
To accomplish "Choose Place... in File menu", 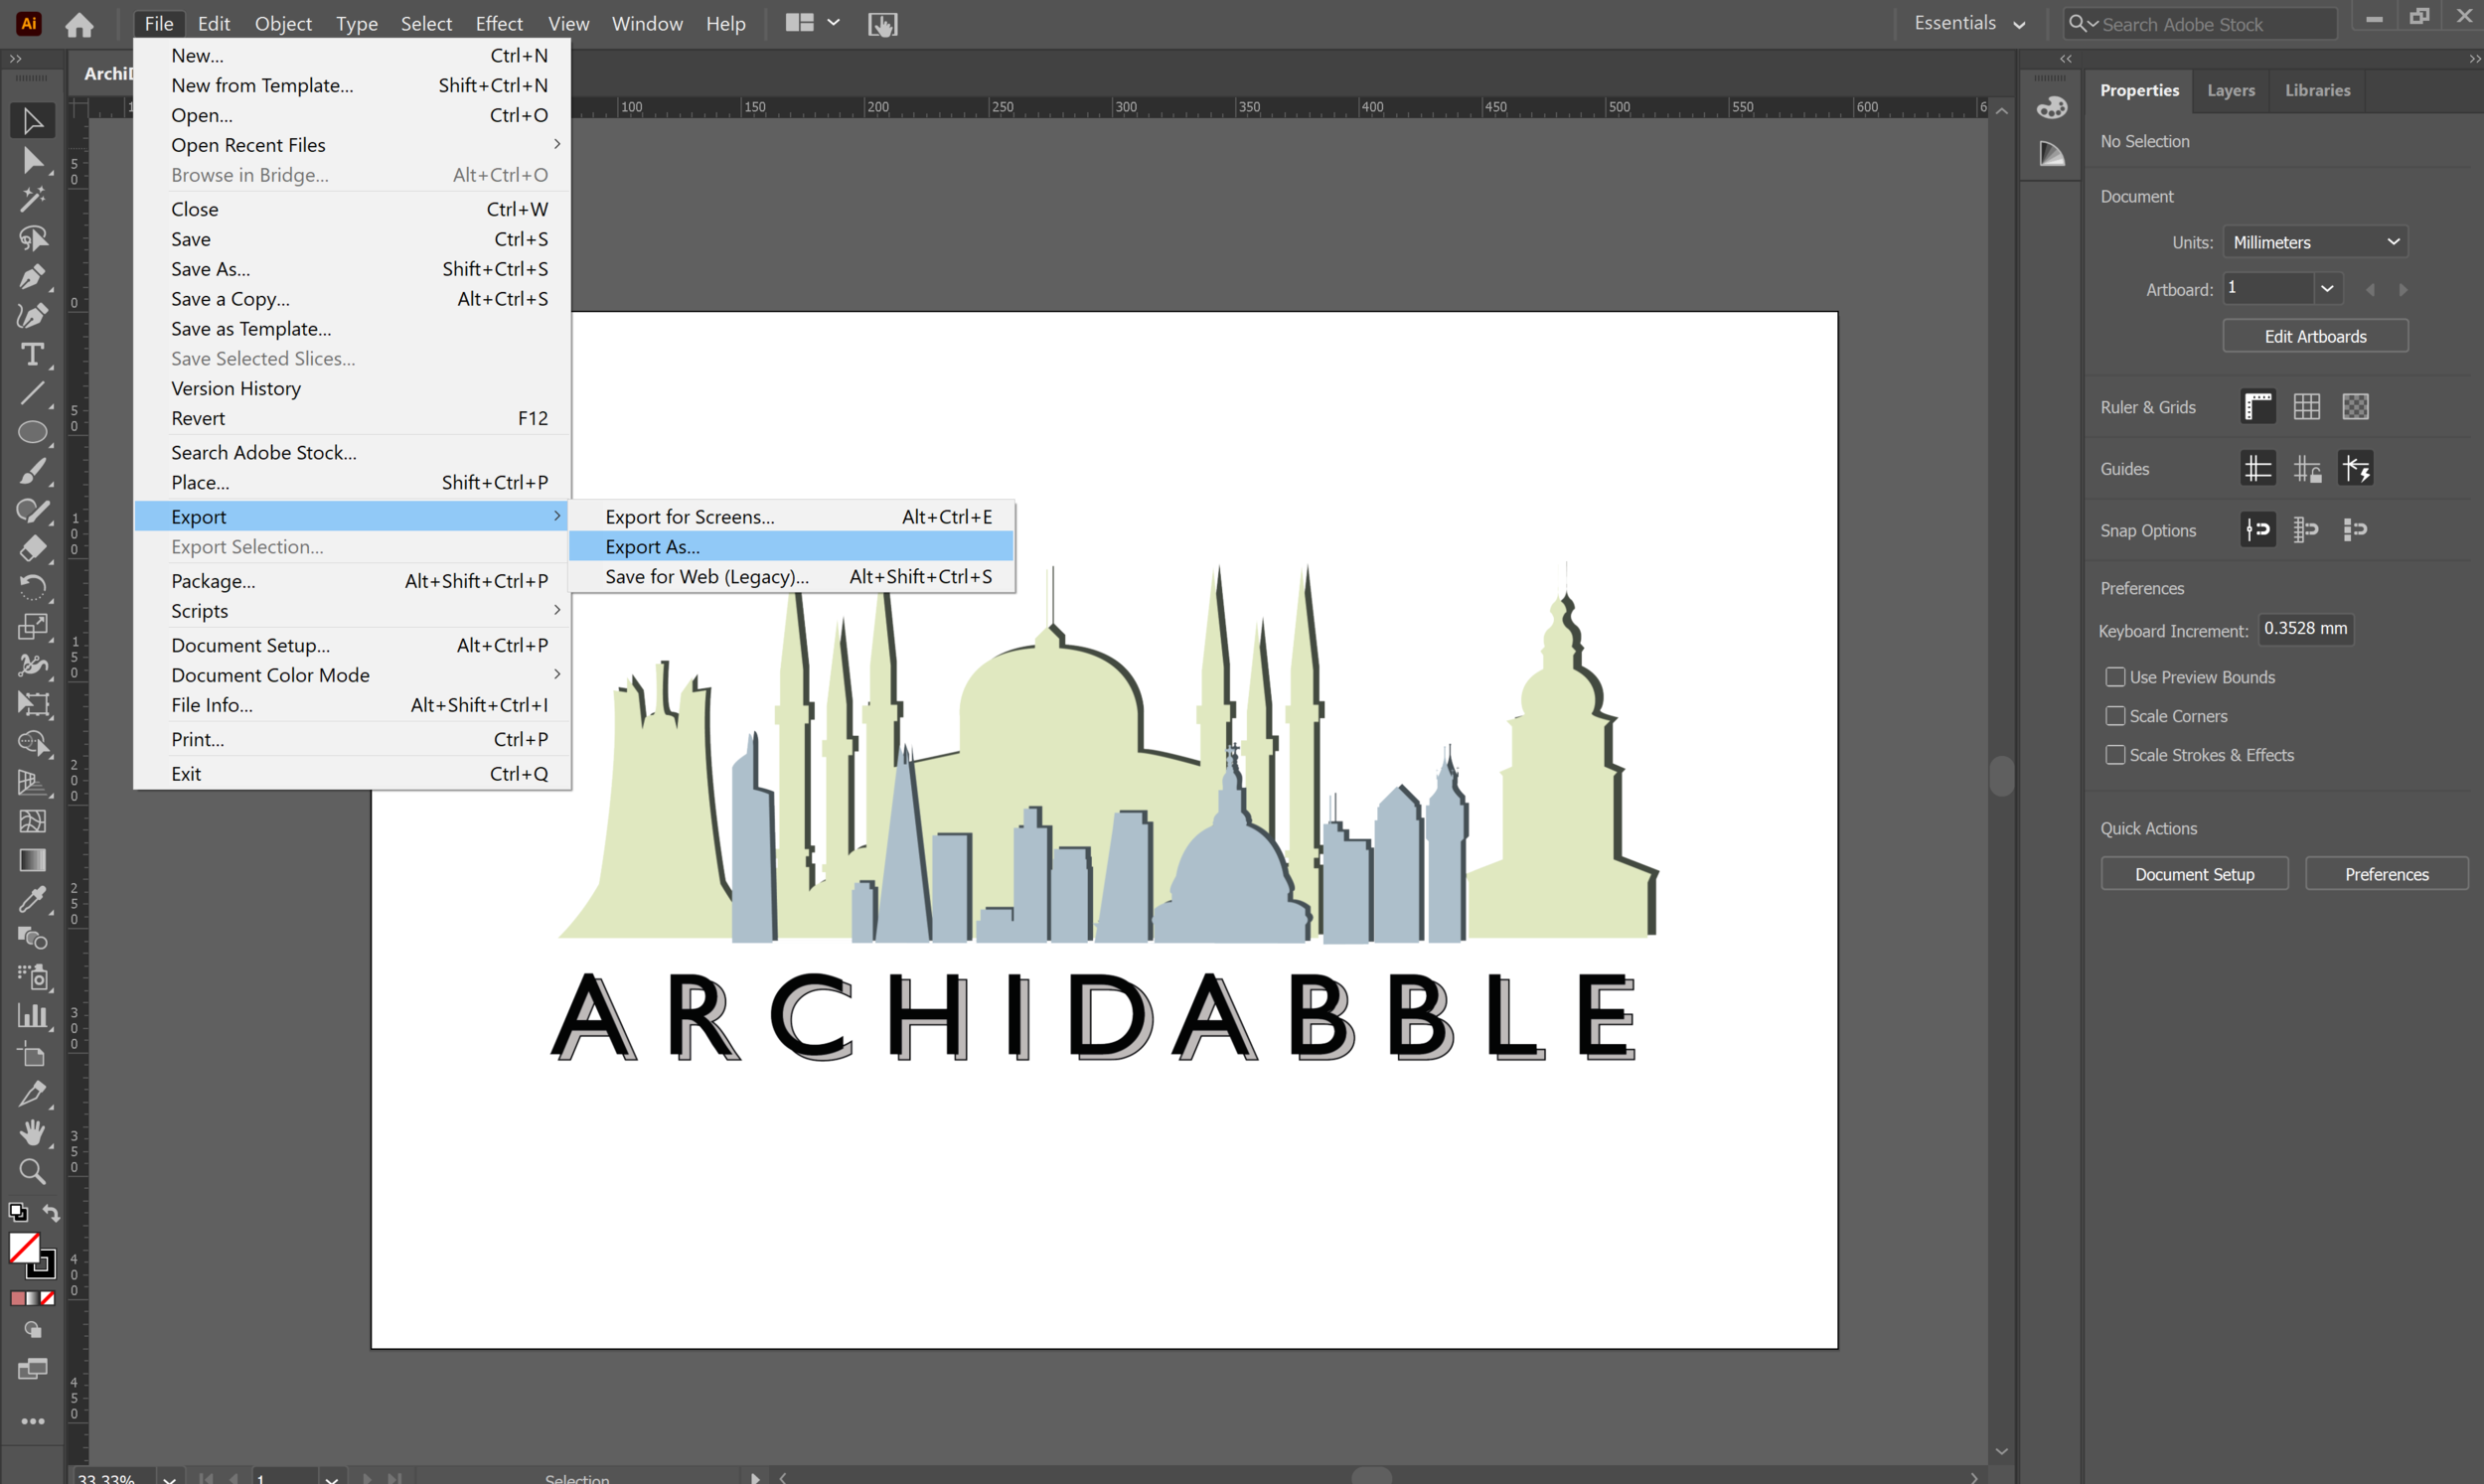I will 352,483.
